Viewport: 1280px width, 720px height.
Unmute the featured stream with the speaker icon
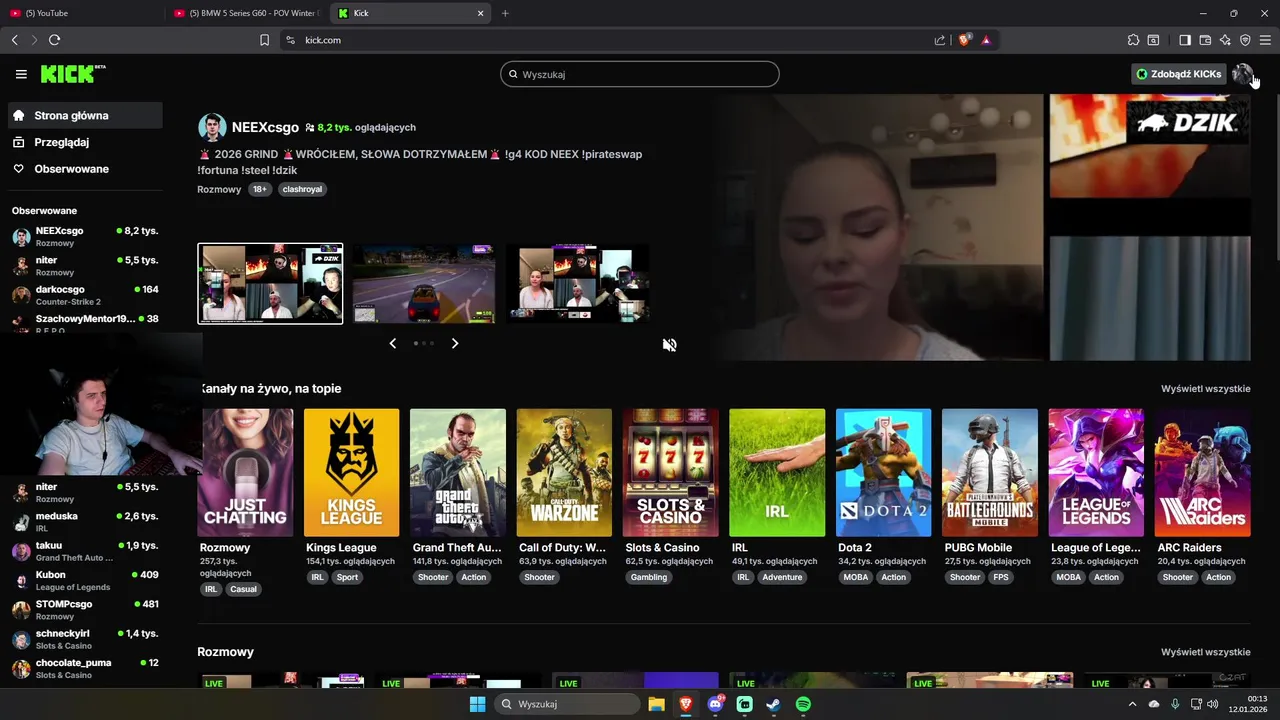tap(669, 345)
